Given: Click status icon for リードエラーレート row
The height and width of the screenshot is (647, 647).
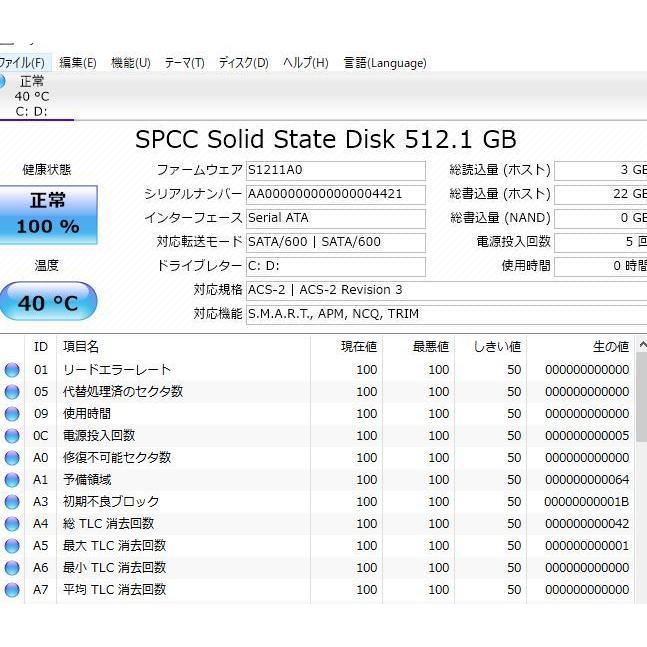Looking at the screenshot, I should [x=12, y=370].
